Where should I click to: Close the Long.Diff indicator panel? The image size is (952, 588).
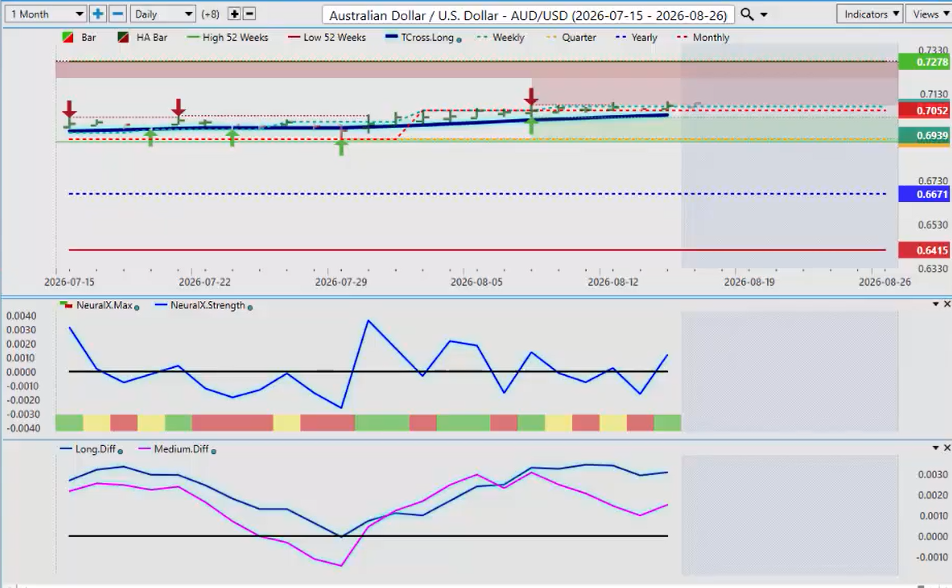[x=947, y=448]
